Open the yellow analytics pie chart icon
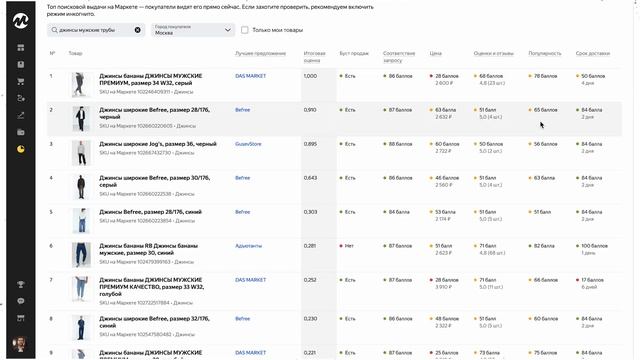640x360 pixels. coord(20,149)
